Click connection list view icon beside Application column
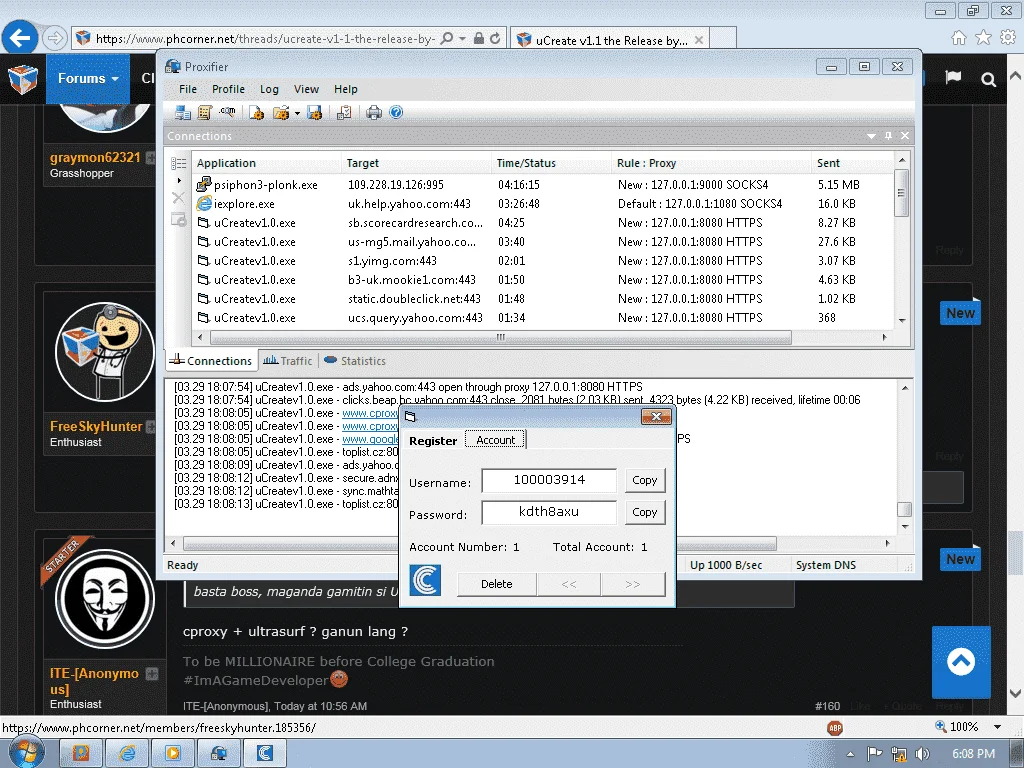The height and width of the screenshot is (768, 1024). [178, 163]
